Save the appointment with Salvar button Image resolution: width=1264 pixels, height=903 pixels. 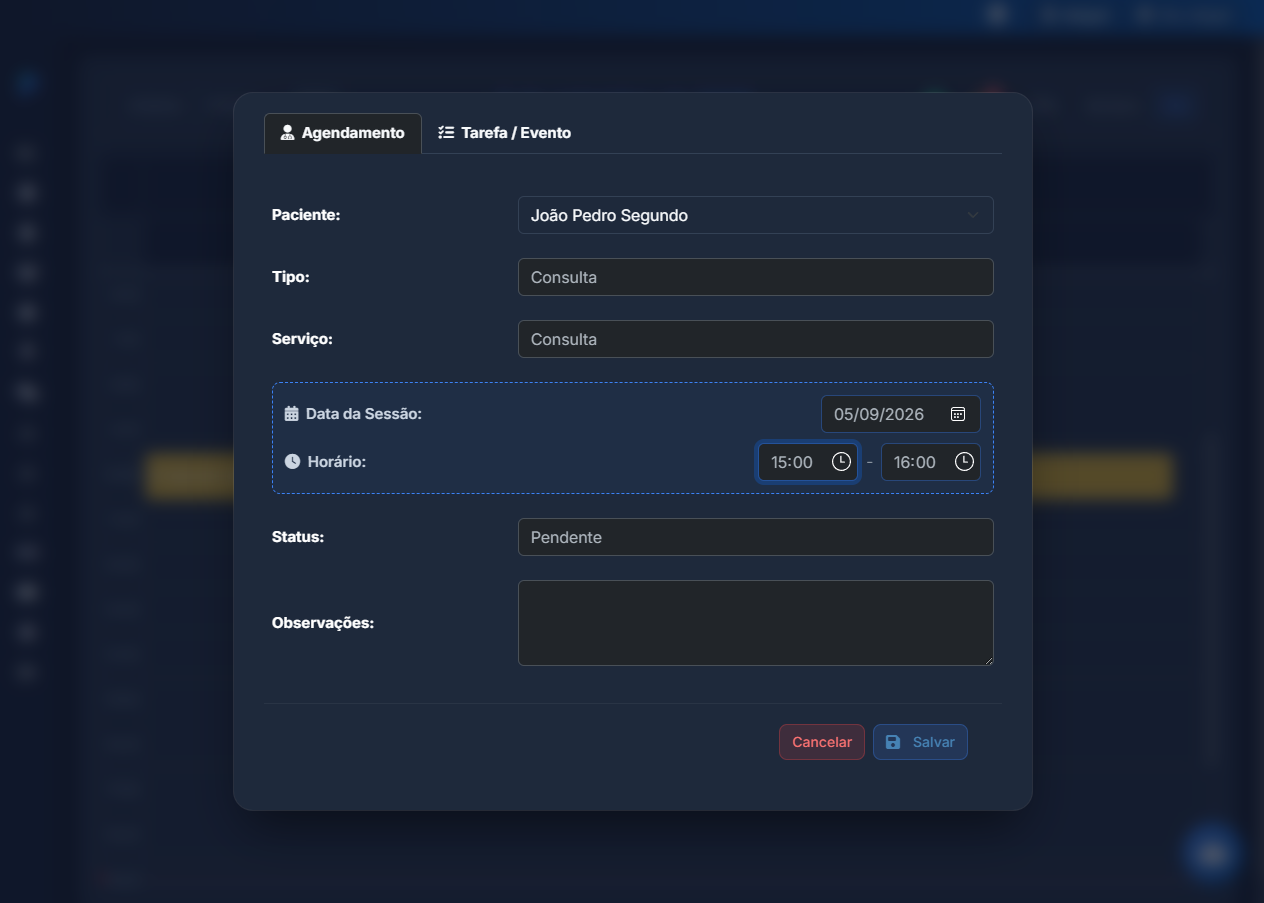pyautogui.click(x=920, y=742)
